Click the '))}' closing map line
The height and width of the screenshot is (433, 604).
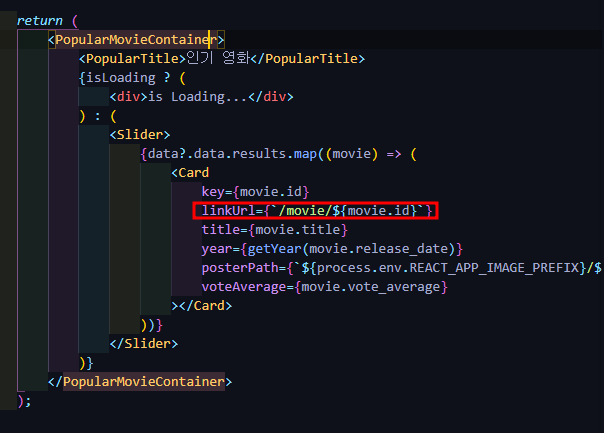point(152,325)
